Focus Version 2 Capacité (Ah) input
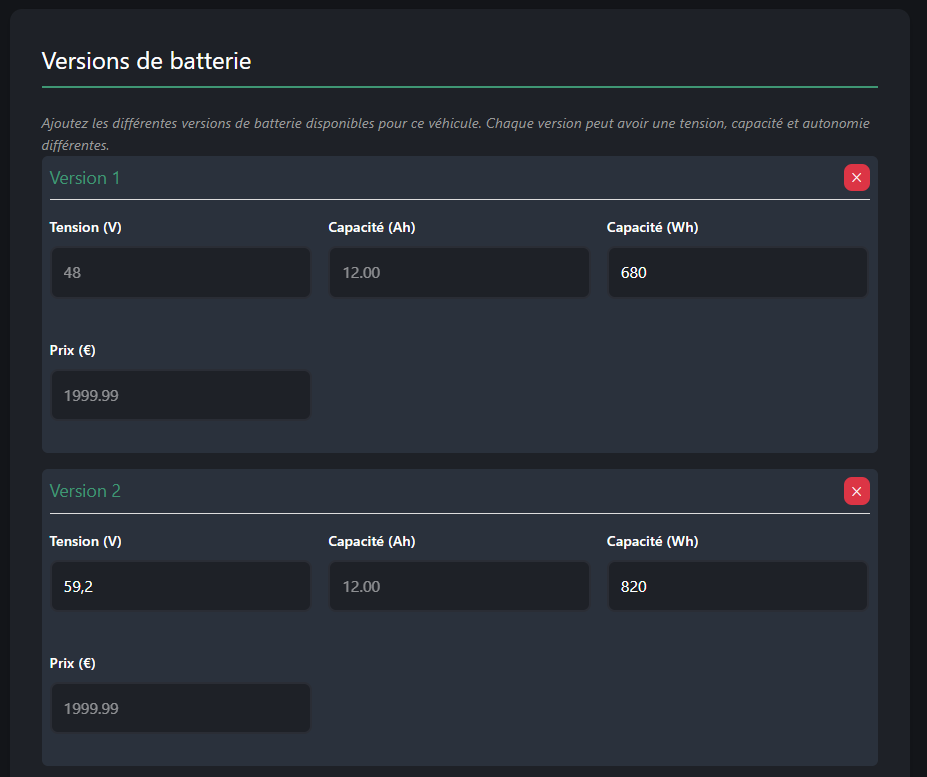Viewport: 927px width, 777px height. coord(459,586)
